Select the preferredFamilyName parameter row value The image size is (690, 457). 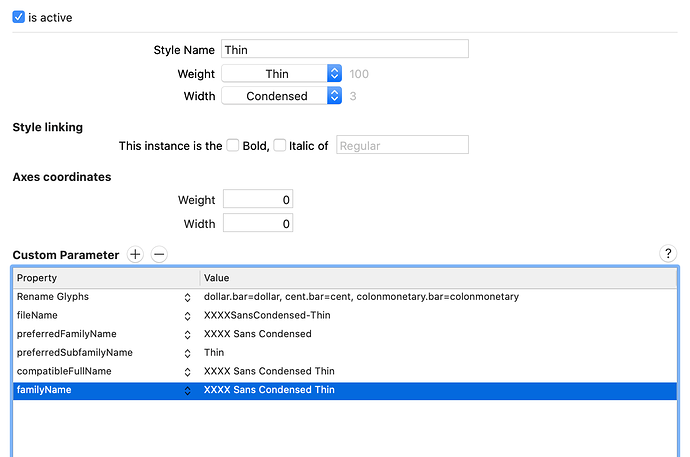[x=257, y=334]
